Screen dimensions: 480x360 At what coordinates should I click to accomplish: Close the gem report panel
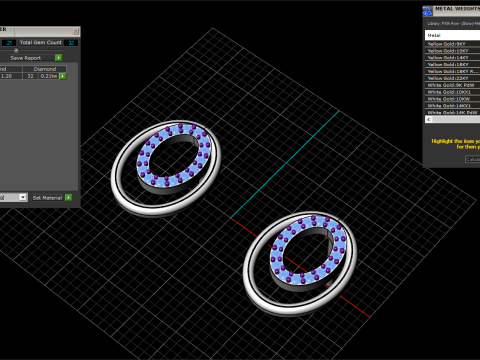coord(76,31)
